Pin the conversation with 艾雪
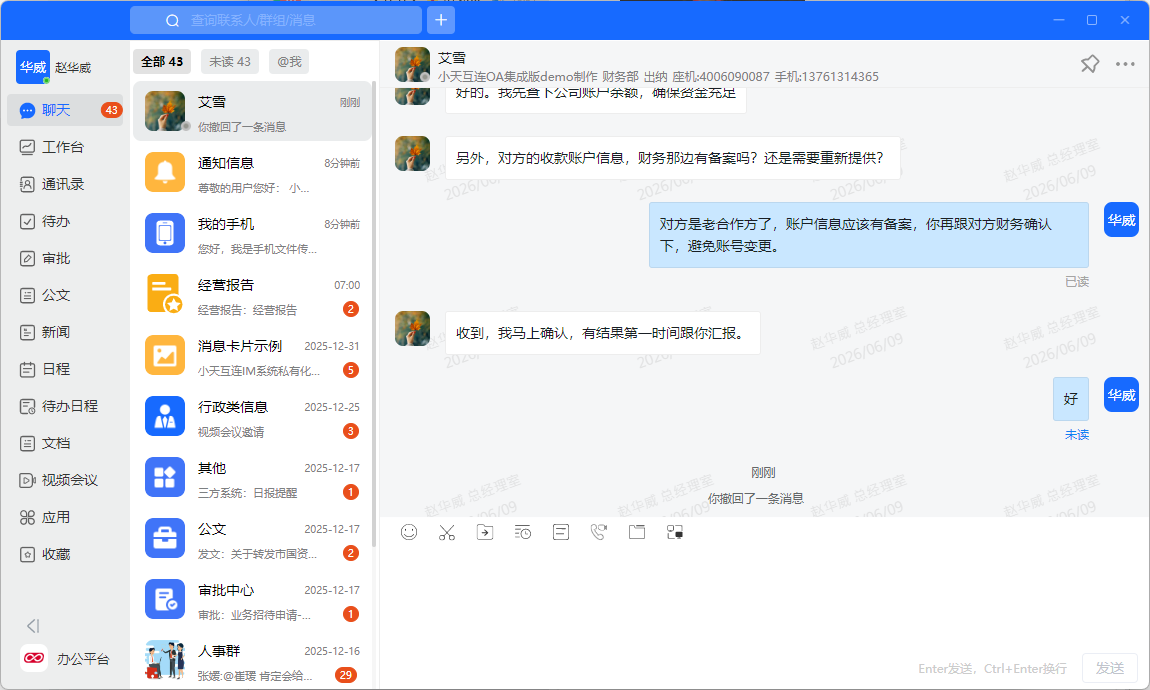This screenshot has height=690, width=1150. pyautogui.click(x=1090, y=64)
